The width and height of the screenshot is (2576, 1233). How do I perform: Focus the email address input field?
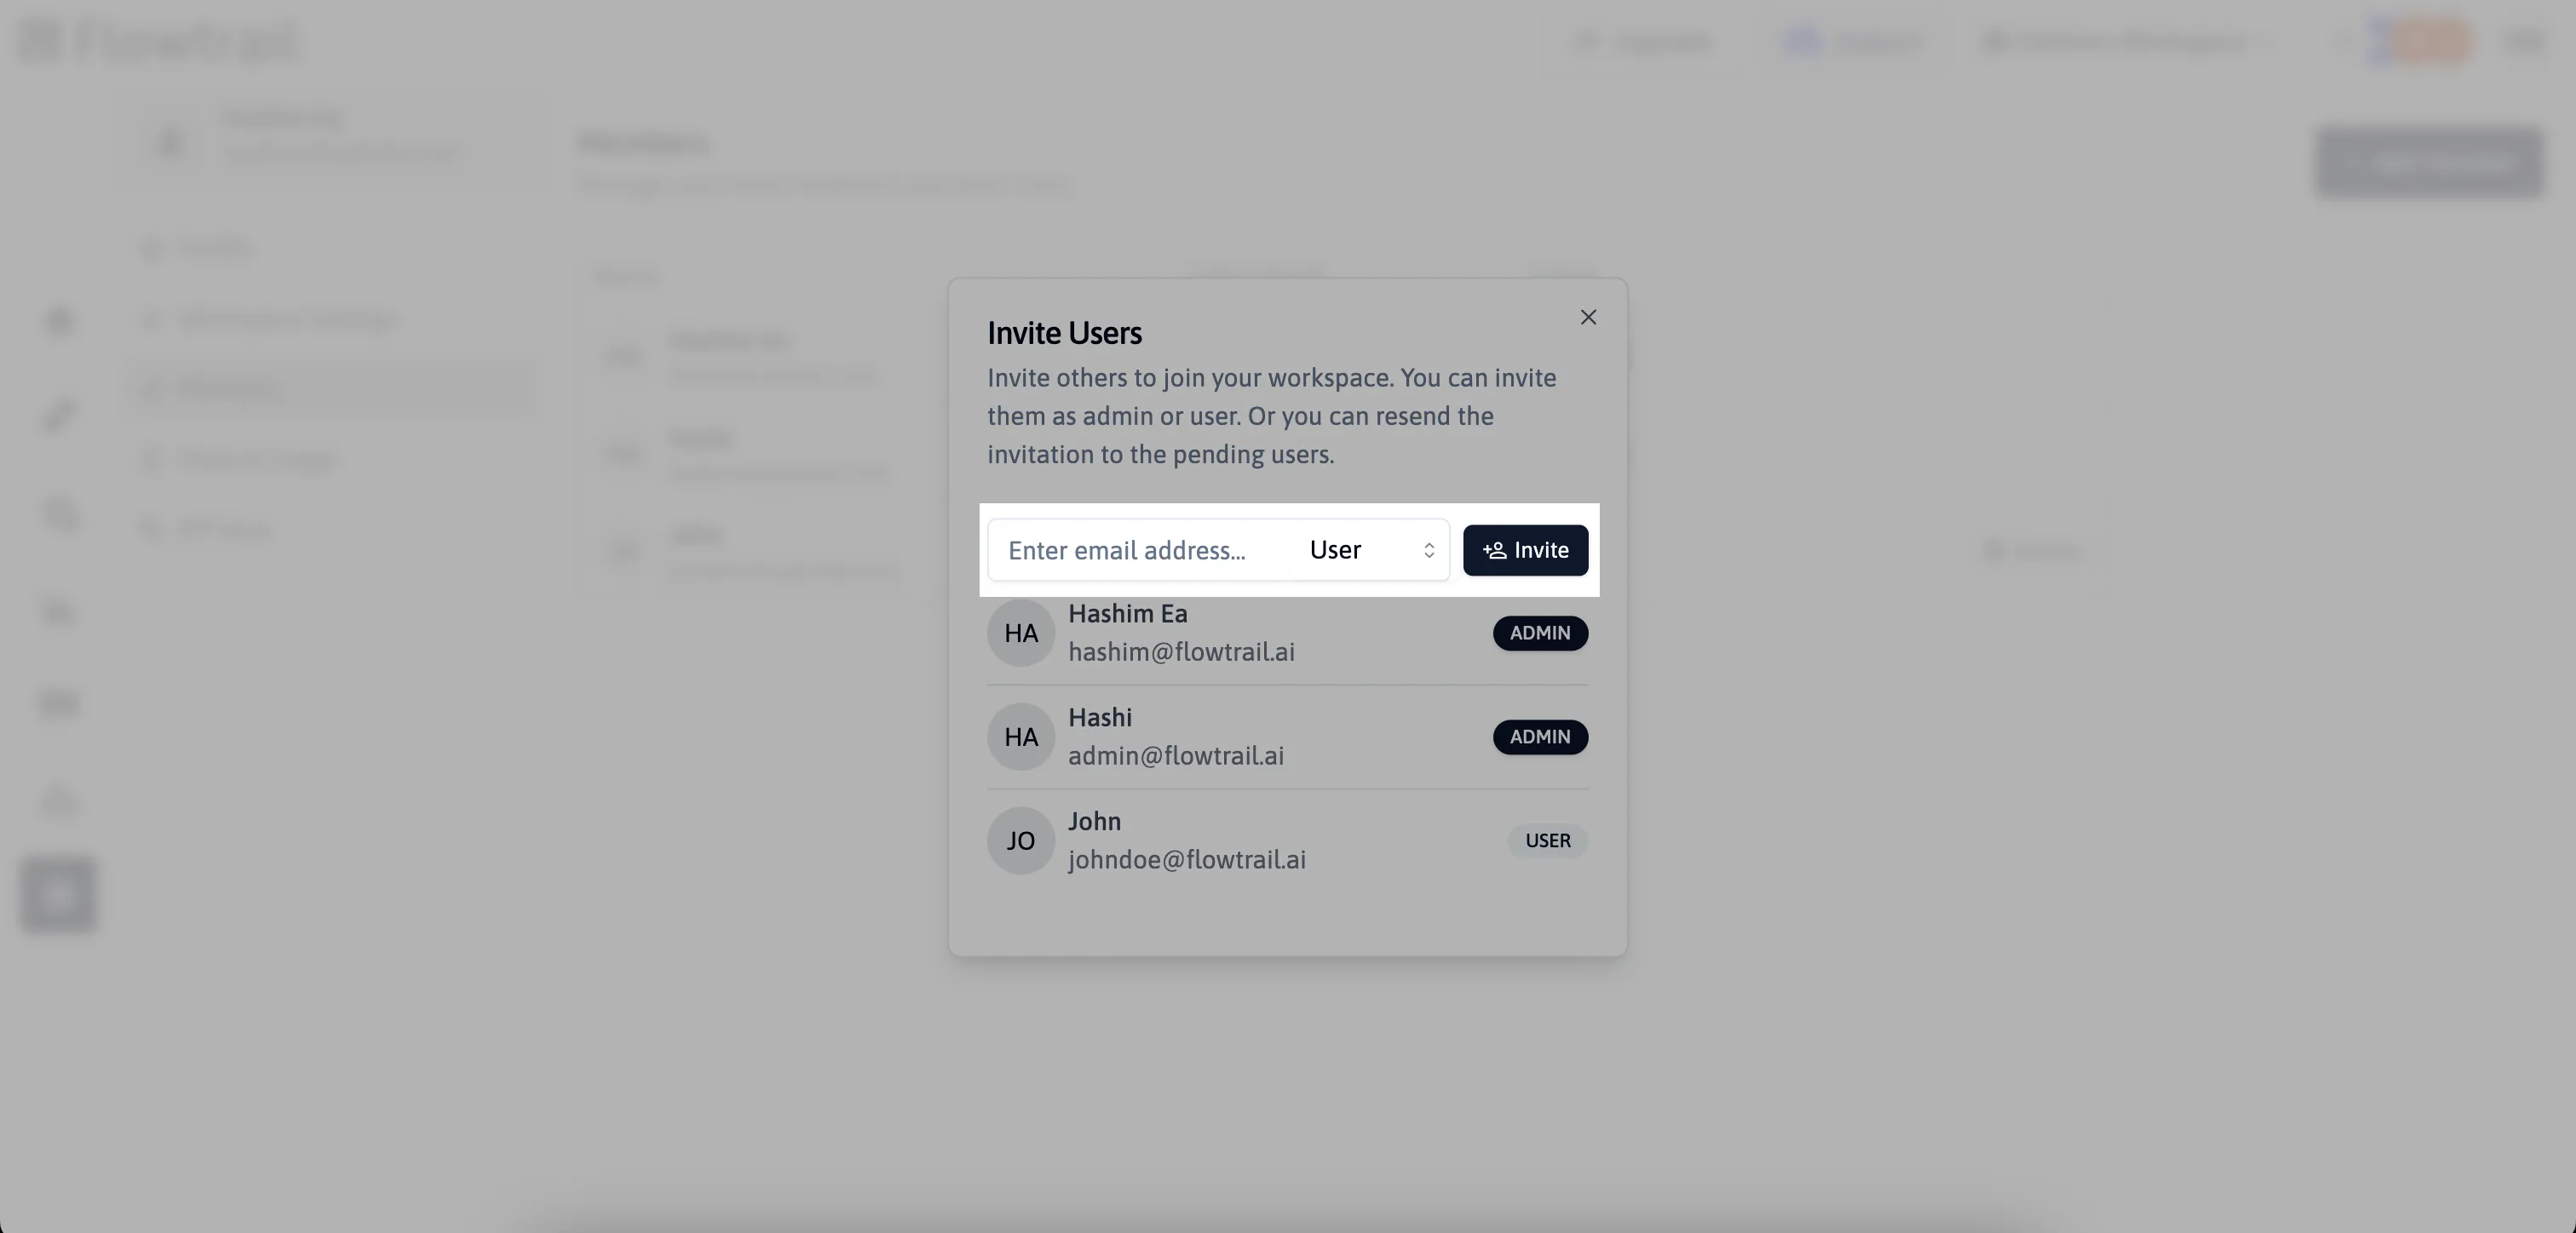pyautogui.click(x=1140, y=550)
